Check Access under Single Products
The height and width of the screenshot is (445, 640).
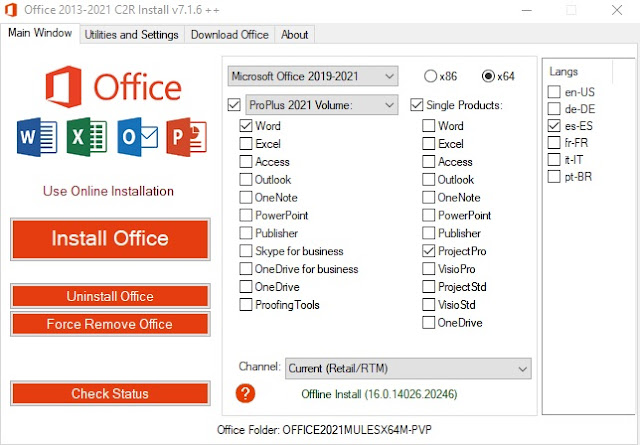(429, 162)
